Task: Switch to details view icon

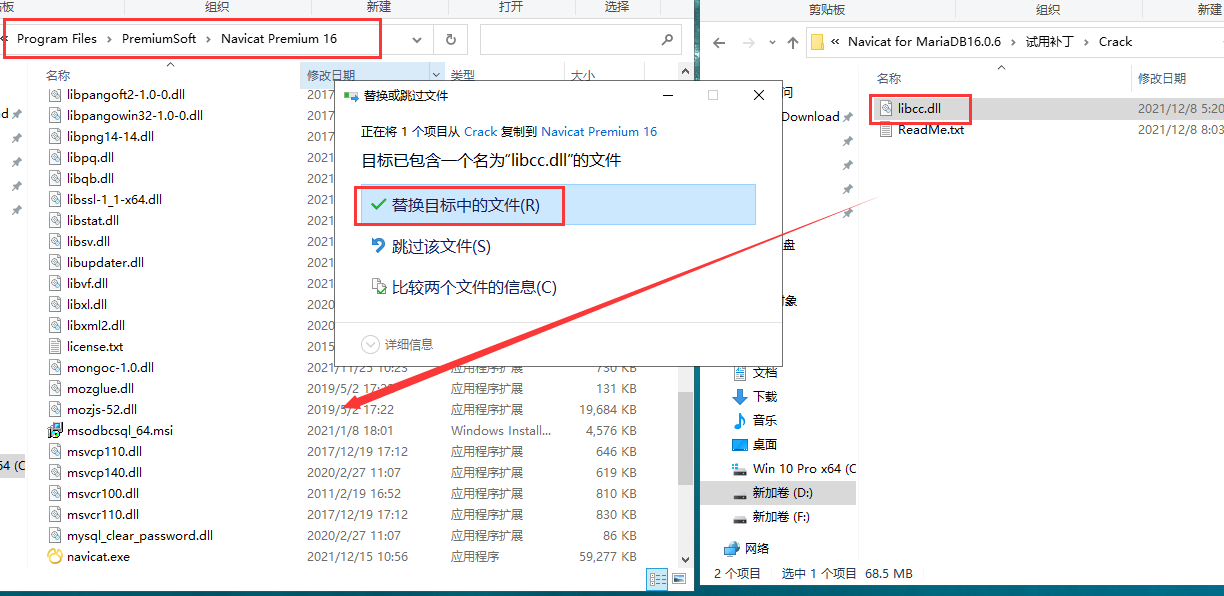Action: click(x=658, y=578)
